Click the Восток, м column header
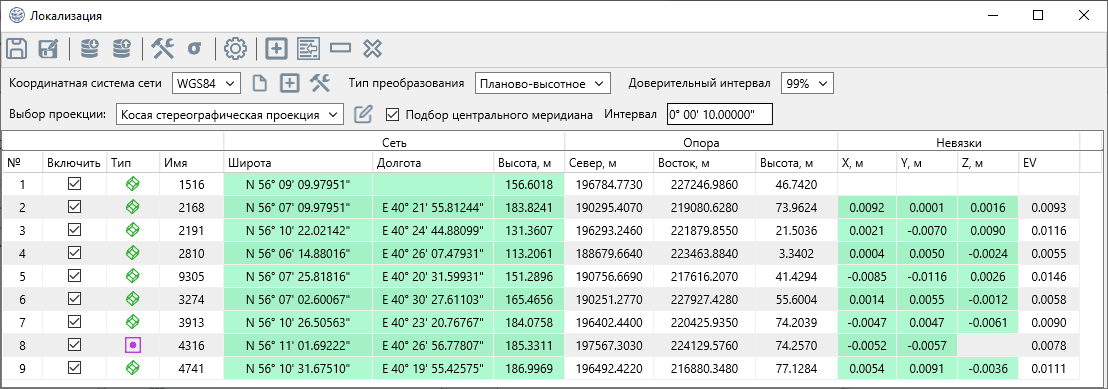The width and height of the screenshot is (1108, 389). coord(704,163)
